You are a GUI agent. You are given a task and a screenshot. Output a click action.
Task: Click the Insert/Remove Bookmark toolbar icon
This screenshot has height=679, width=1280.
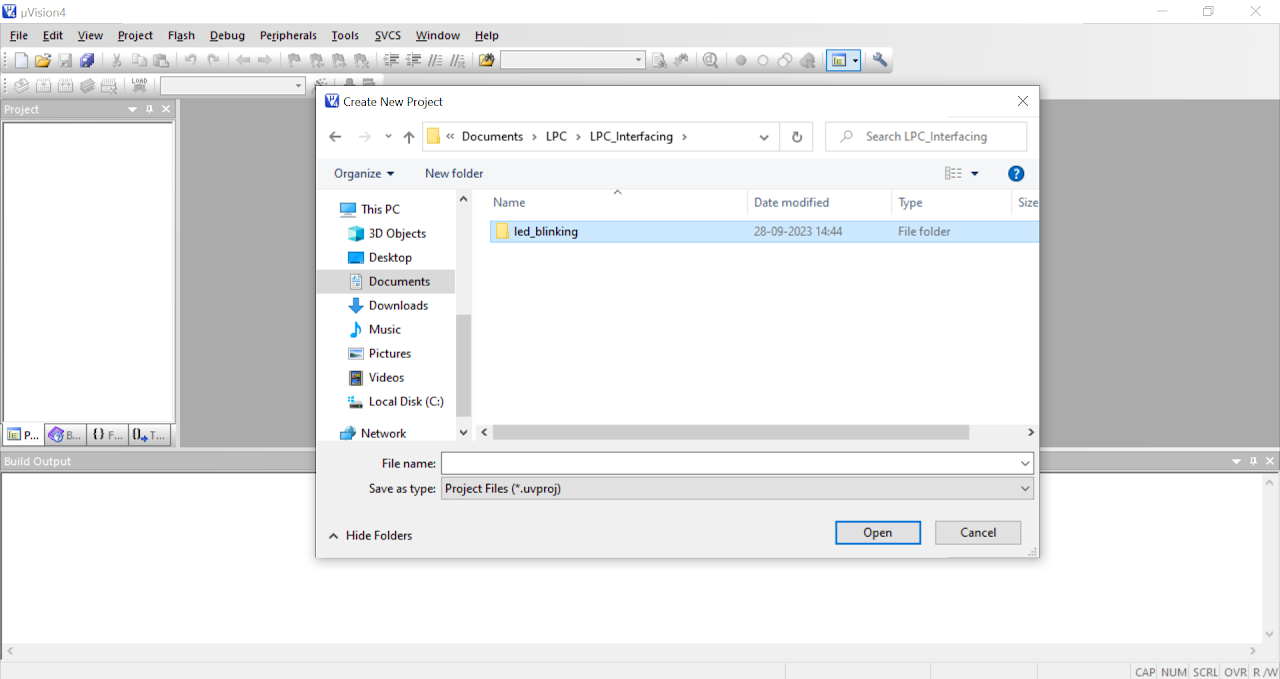click(x=293, y=60)
